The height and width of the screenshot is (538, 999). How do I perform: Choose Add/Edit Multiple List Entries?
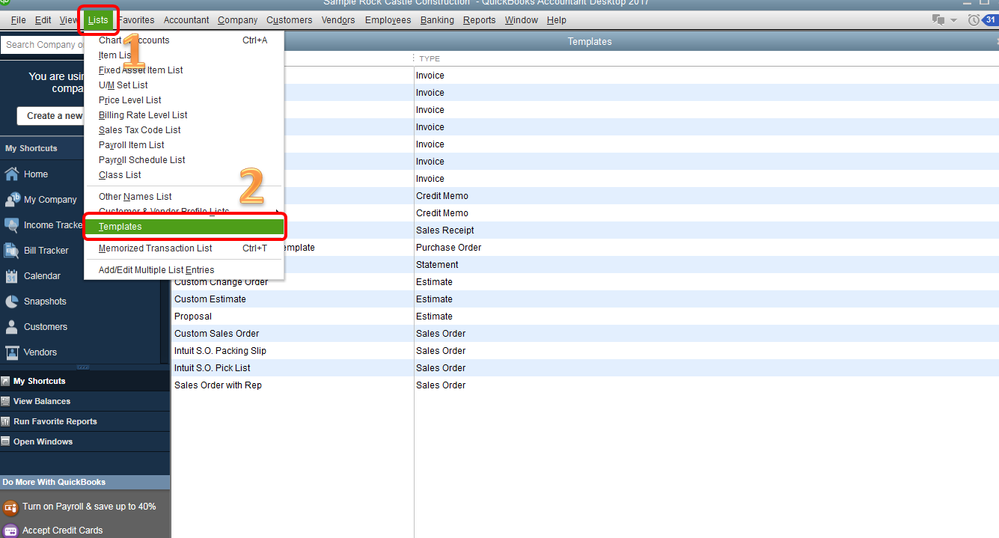click(156, 270)
